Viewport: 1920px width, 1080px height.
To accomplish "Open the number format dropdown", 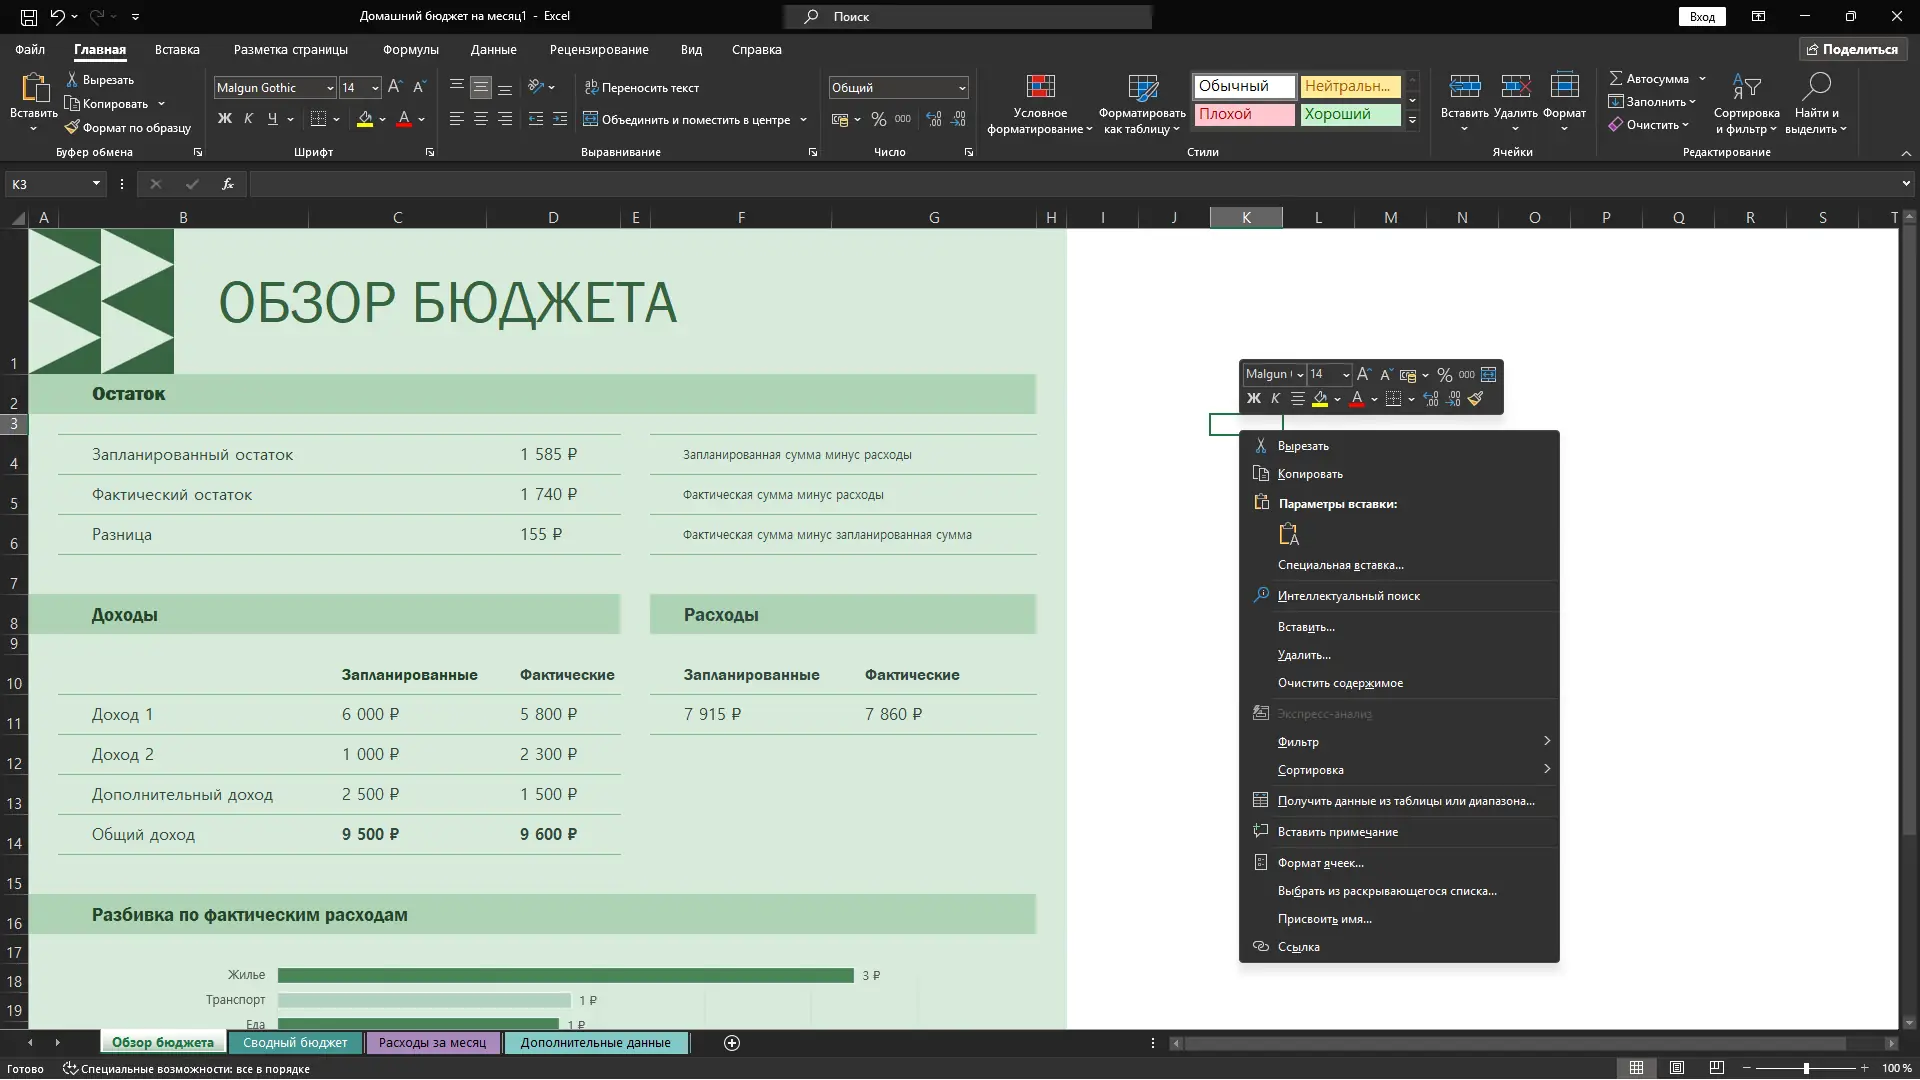I will coord(962,88).
